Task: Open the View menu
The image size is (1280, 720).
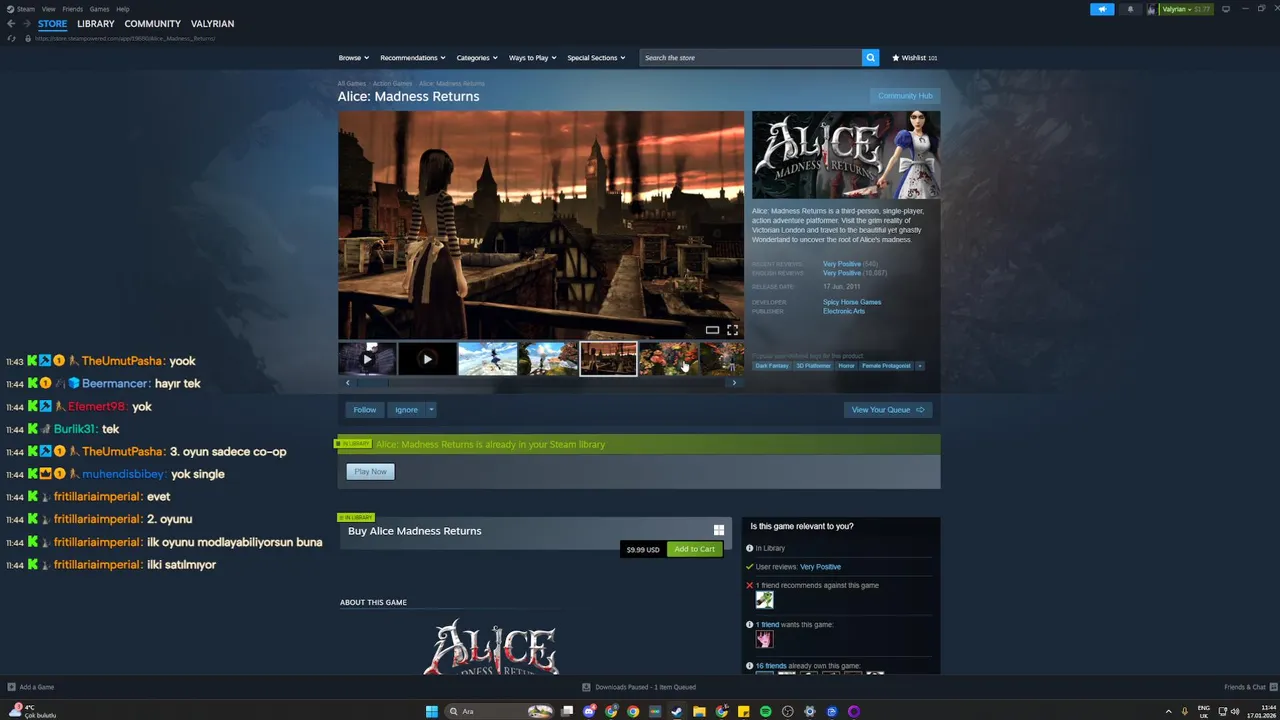Action: click(48, 9)
